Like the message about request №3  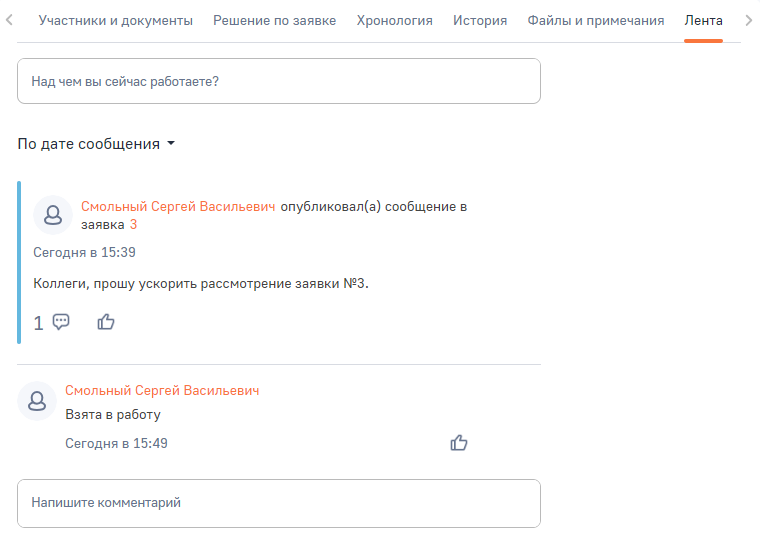point(106,322)
